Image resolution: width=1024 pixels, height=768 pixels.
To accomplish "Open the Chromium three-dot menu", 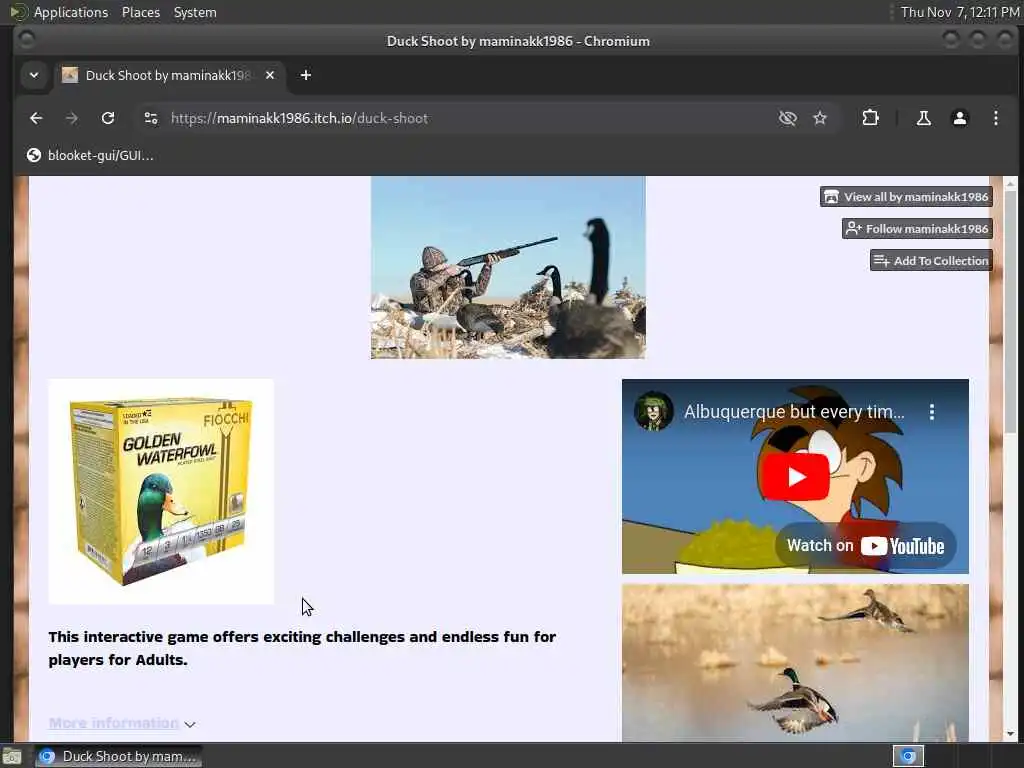I will coord(995,118).
